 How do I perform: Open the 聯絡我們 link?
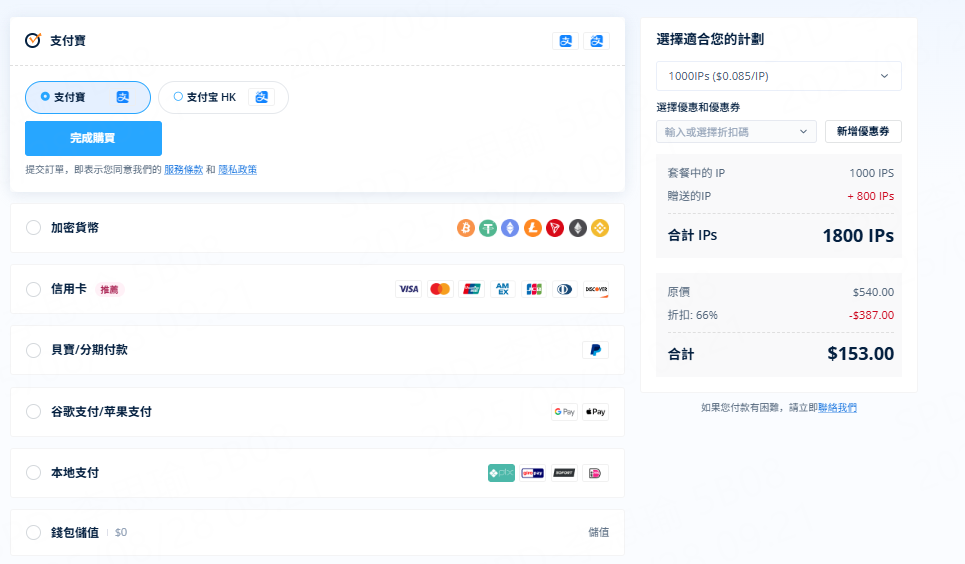coord(837,408)
